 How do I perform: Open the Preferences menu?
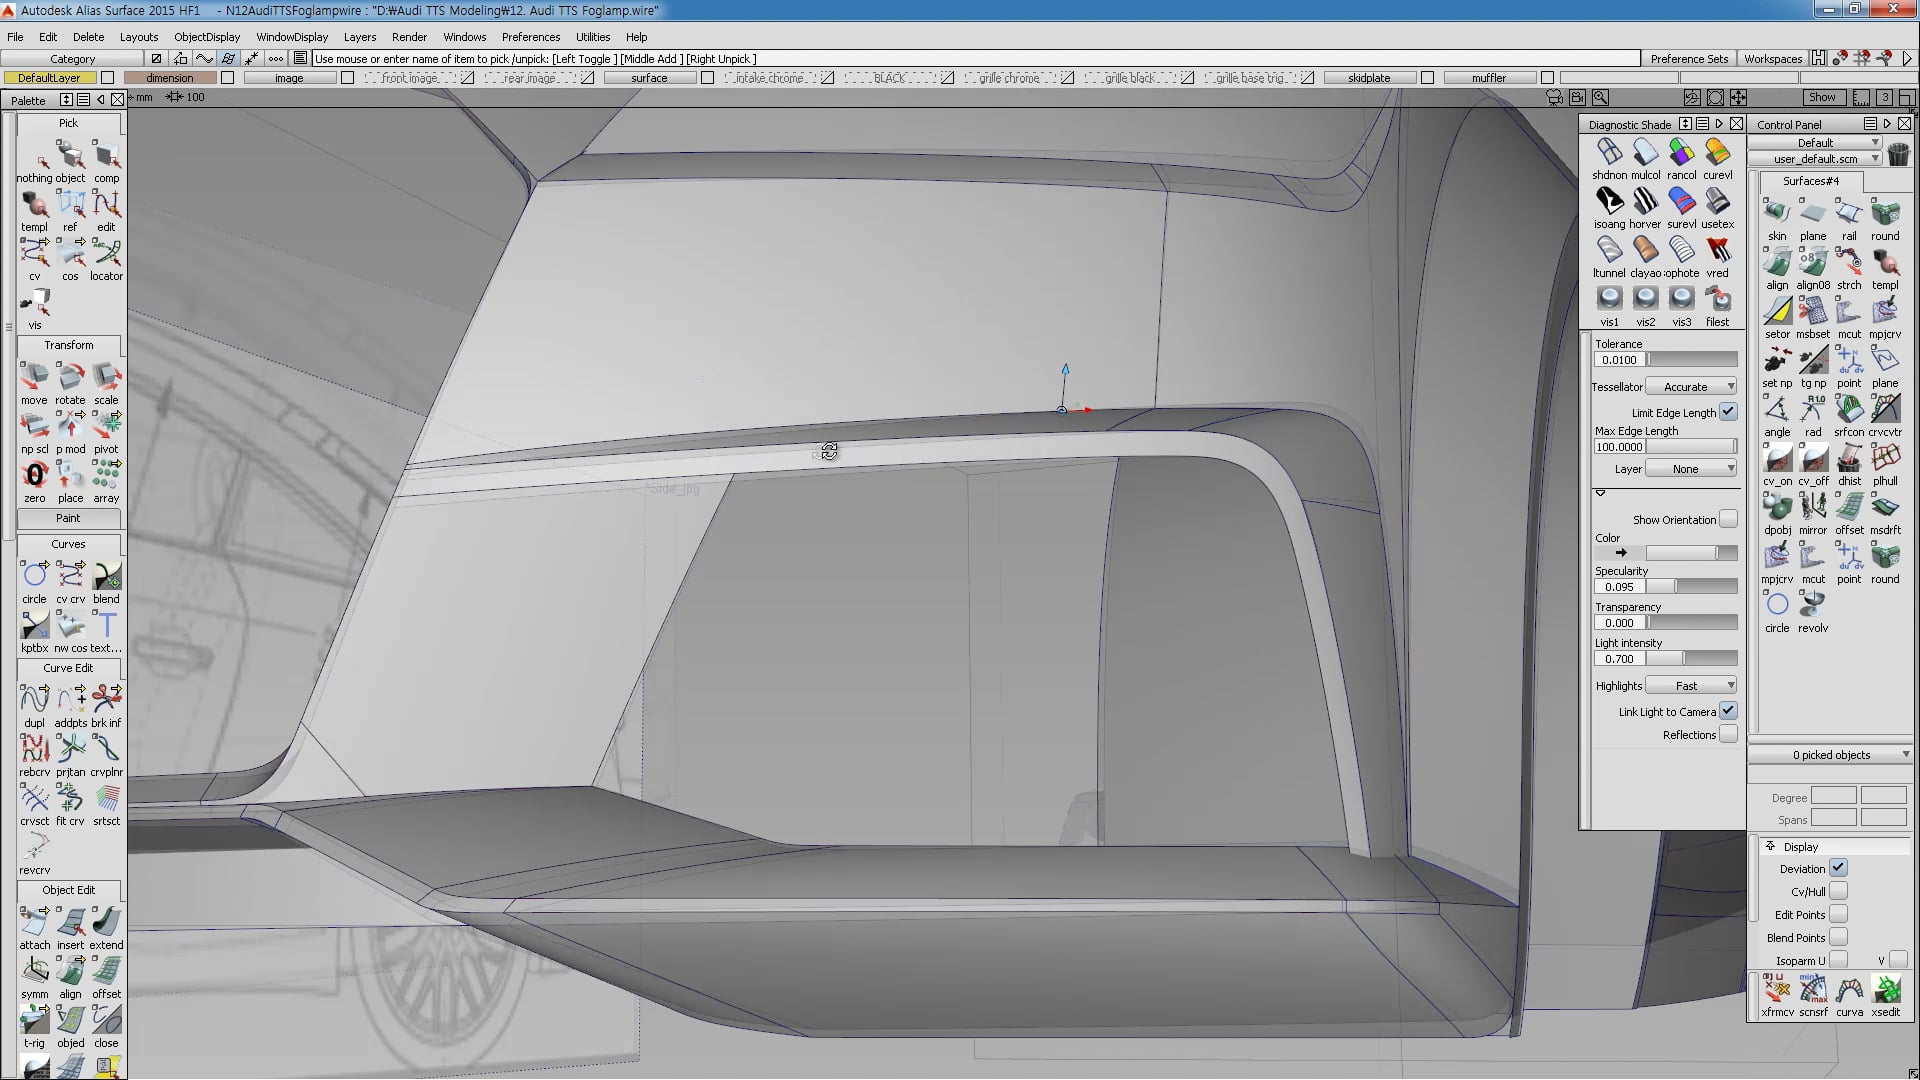(531, 37)
